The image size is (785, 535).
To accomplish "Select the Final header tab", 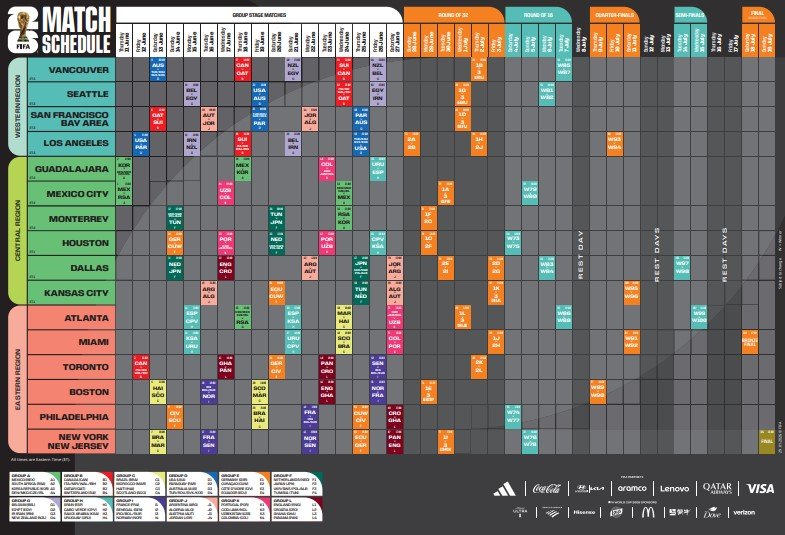I will (757, 14).
